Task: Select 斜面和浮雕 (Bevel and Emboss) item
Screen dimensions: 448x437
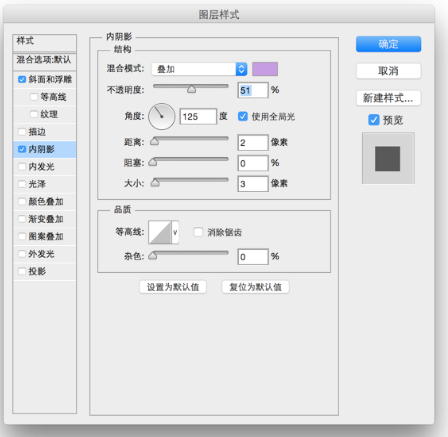Action: click(45, 79)
